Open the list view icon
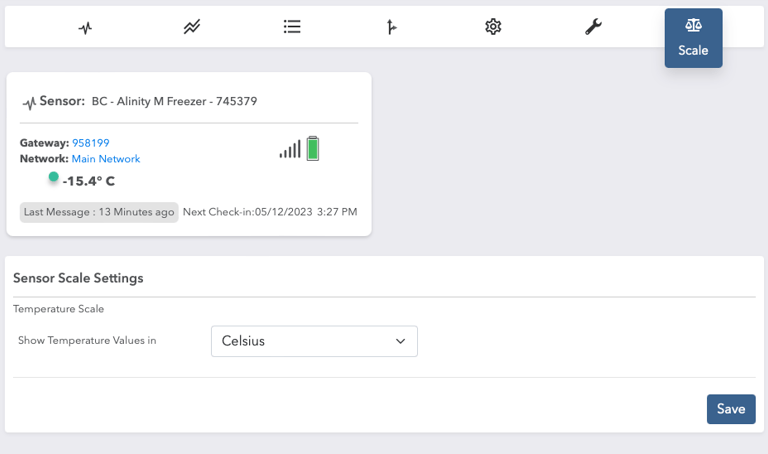The width and height of the screenshot is (768, 454). tap(292, 26)
